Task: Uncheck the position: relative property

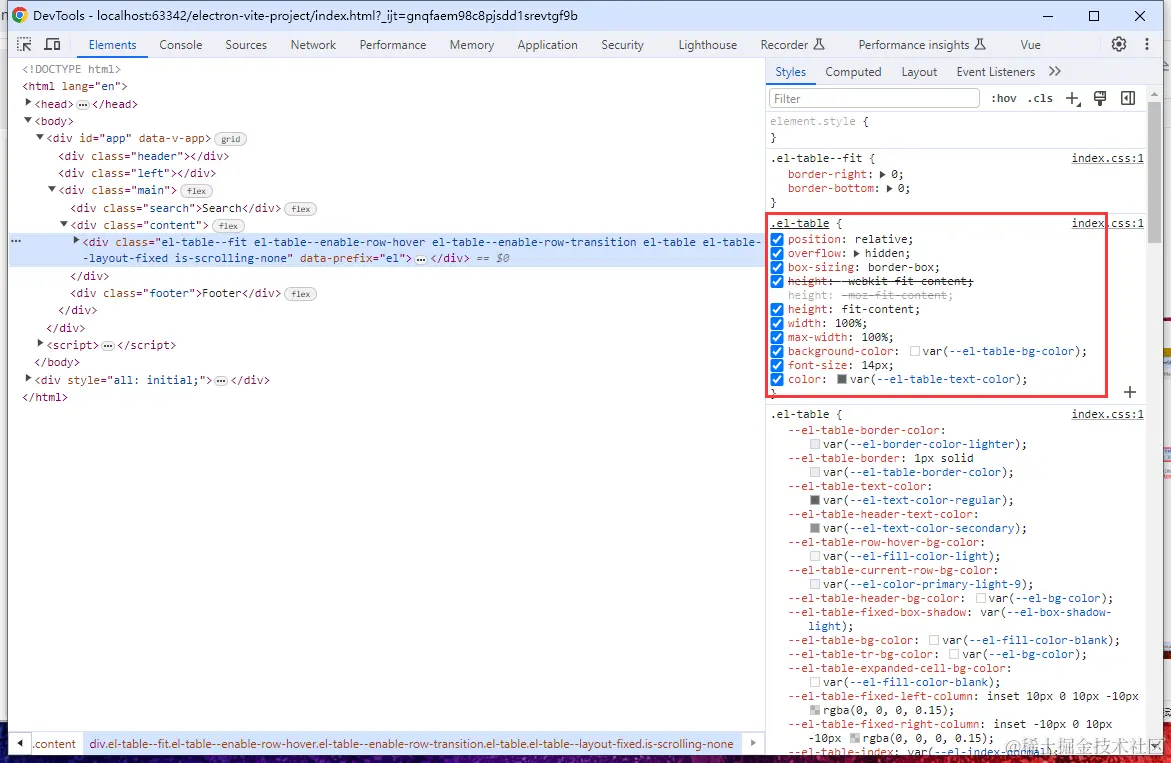Action: [777, 240]
